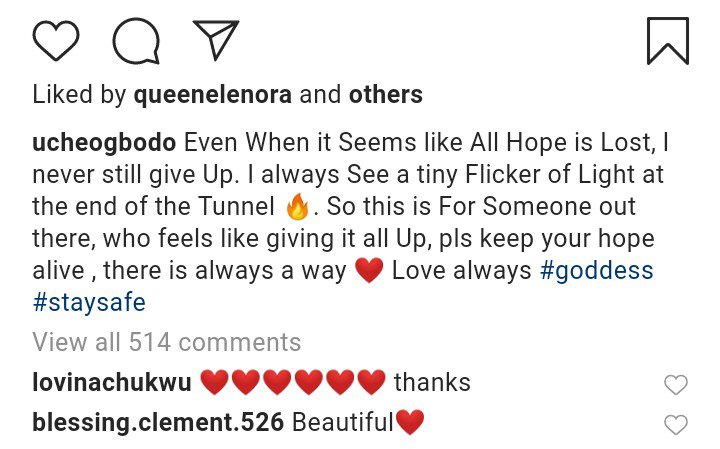View the others who liked the post
The width and height of the screenshot is (720, 449).
tap(385, 95)
